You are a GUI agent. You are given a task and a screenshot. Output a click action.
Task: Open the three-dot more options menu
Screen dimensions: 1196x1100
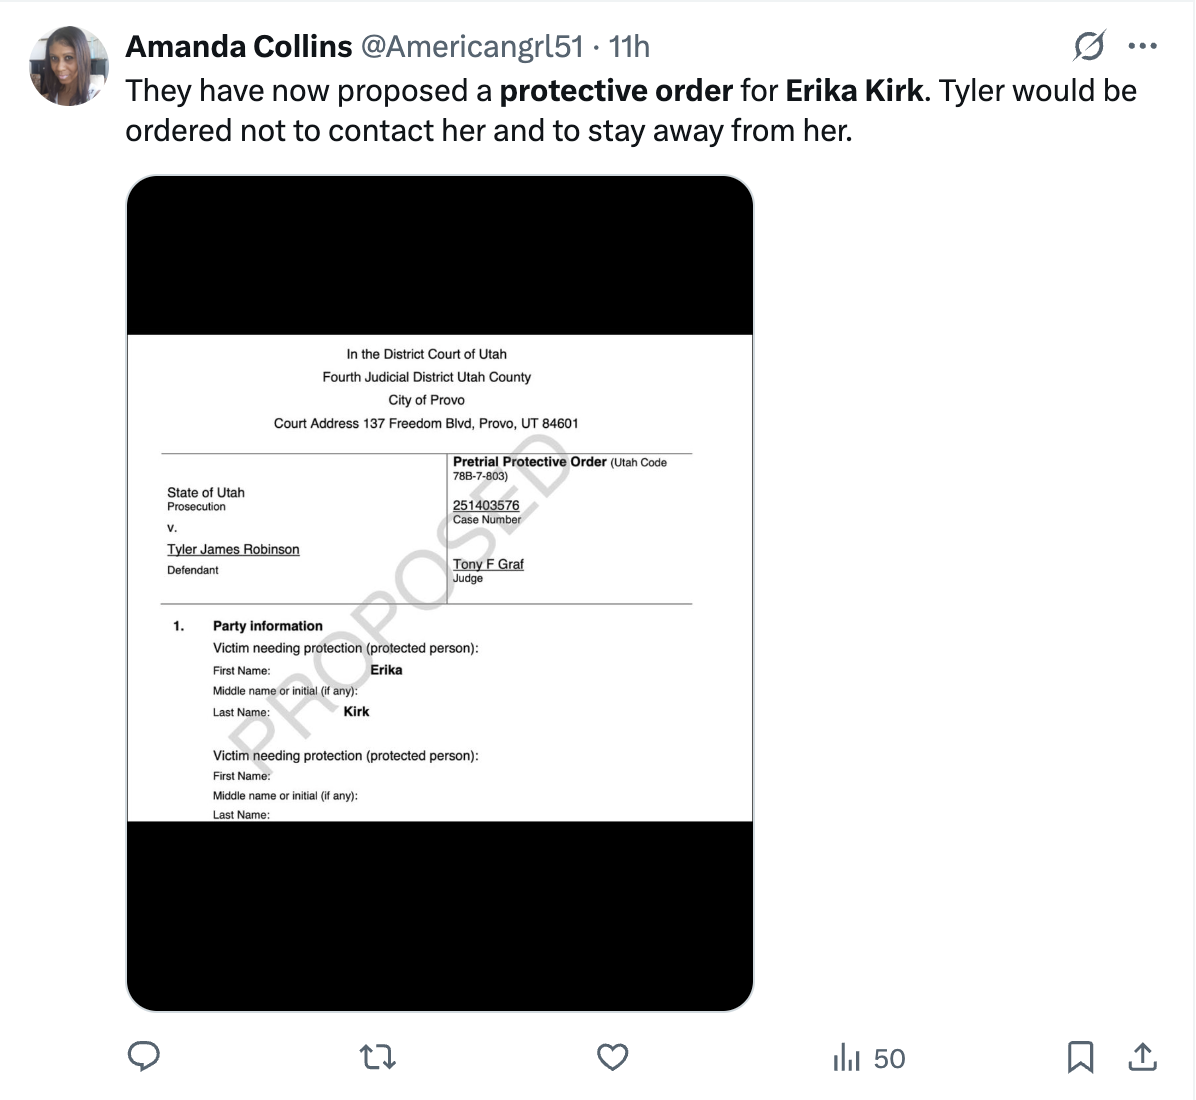pyautogui.click(x=1142, y=46)
